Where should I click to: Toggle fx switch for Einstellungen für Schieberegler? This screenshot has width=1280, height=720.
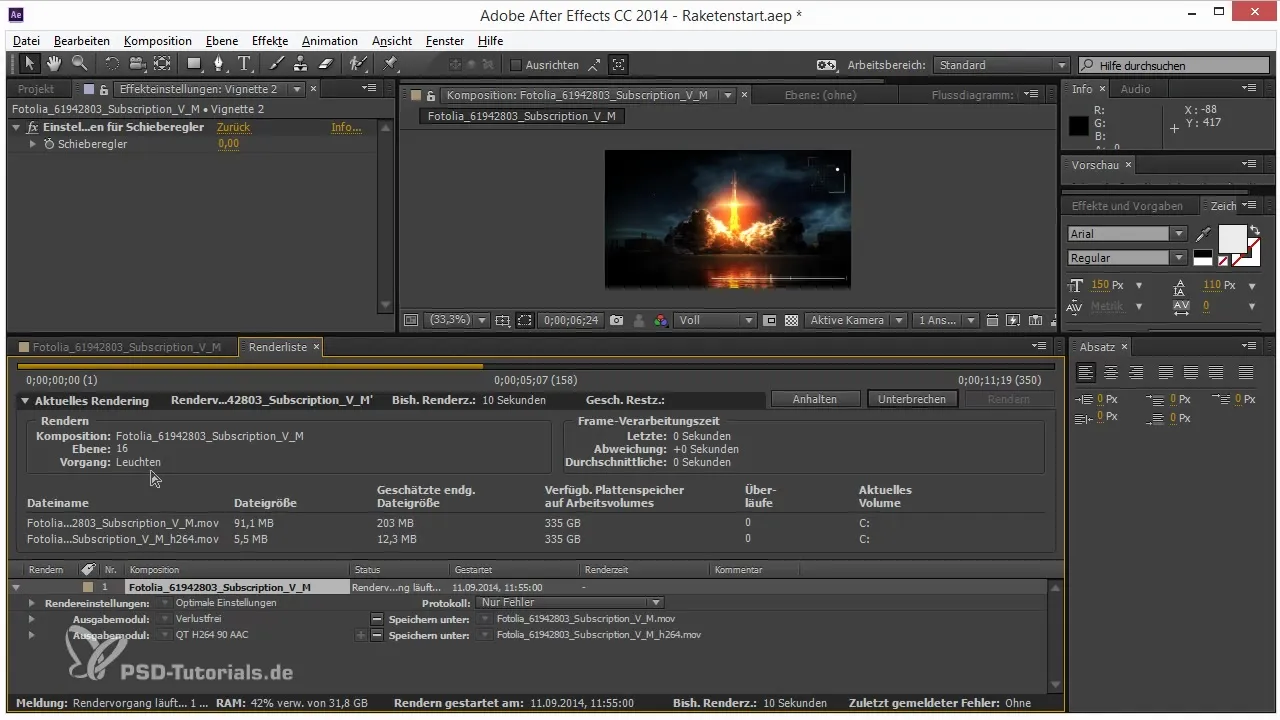tap(32, 128)
